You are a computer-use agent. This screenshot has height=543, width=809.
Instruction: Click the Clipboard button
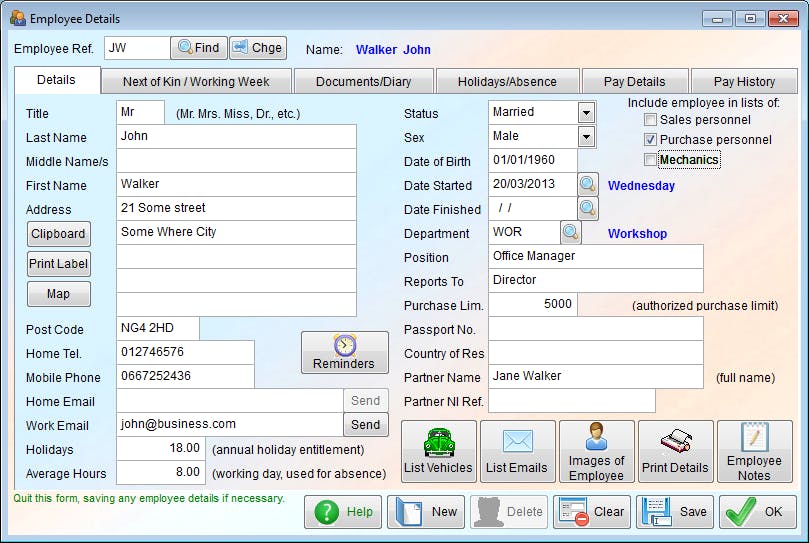(58, 234)
